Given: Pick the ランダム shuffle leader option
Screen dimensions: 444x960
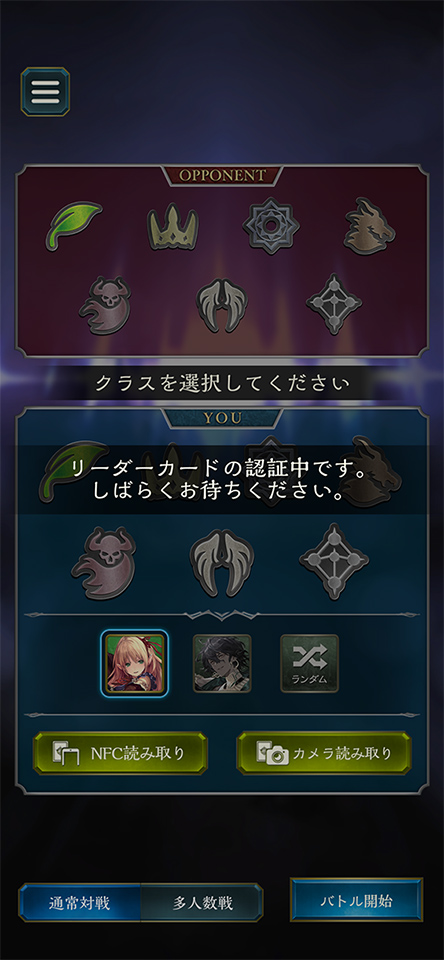Looking at the screenshot, I should [309, 664].
